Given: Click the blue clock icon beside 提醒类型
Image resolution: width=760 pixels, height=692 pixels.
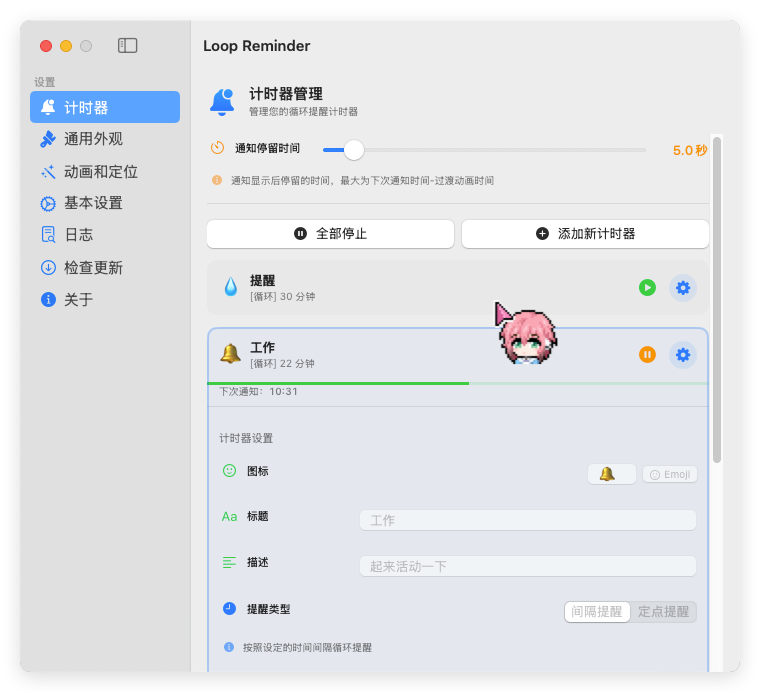Looking at the screenshot, I should [229, 609].
